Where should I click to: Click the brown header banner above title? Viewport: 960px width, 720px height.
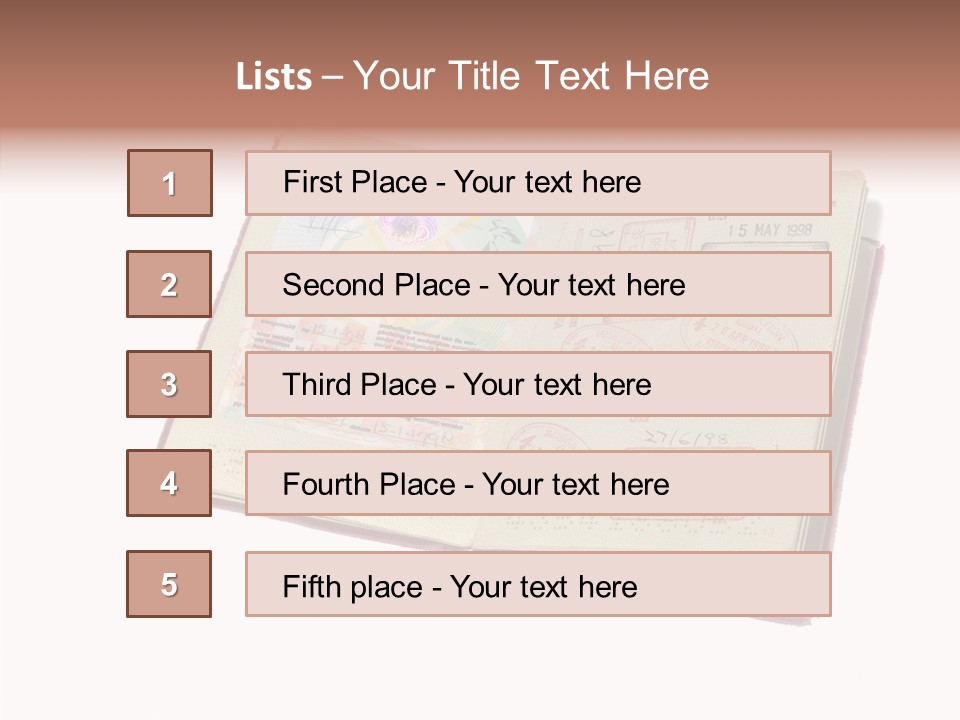click(480, 25)
